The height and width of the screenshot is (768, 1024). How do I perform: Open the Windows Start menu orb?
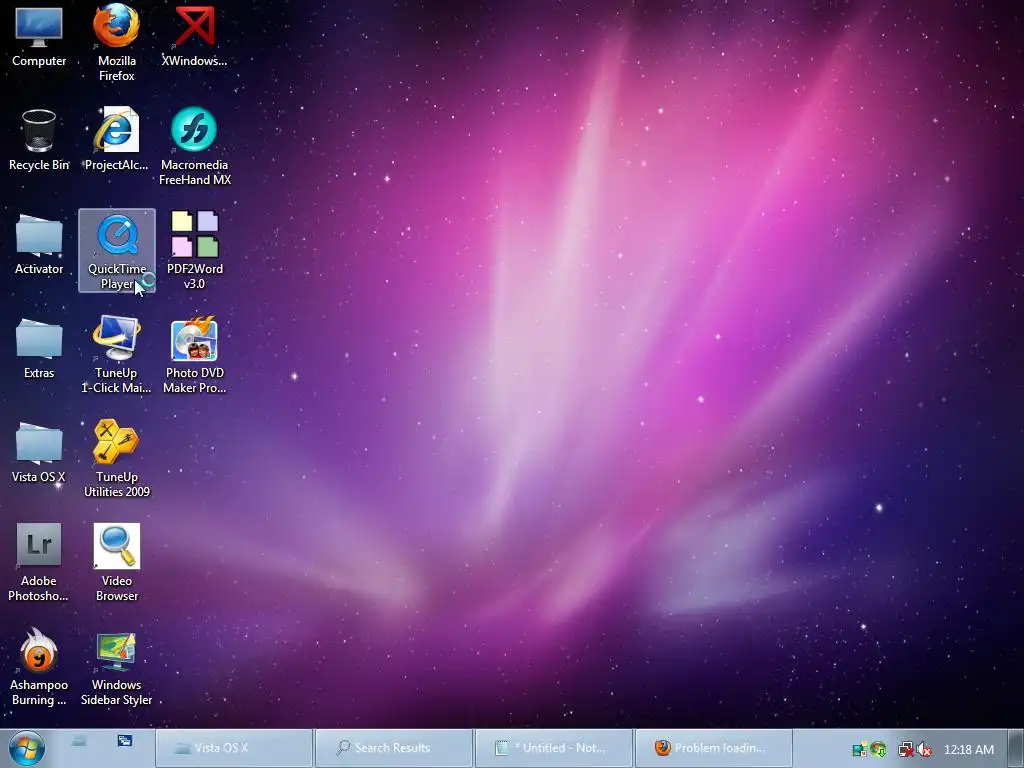tap(27, 748)
